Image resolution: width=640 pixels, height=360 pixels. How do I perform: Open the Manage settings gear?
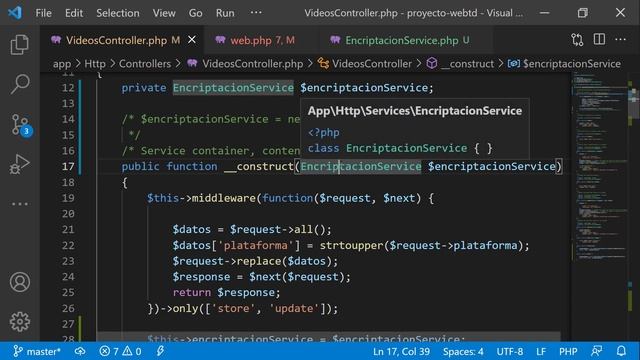click(x=20, y=322)
